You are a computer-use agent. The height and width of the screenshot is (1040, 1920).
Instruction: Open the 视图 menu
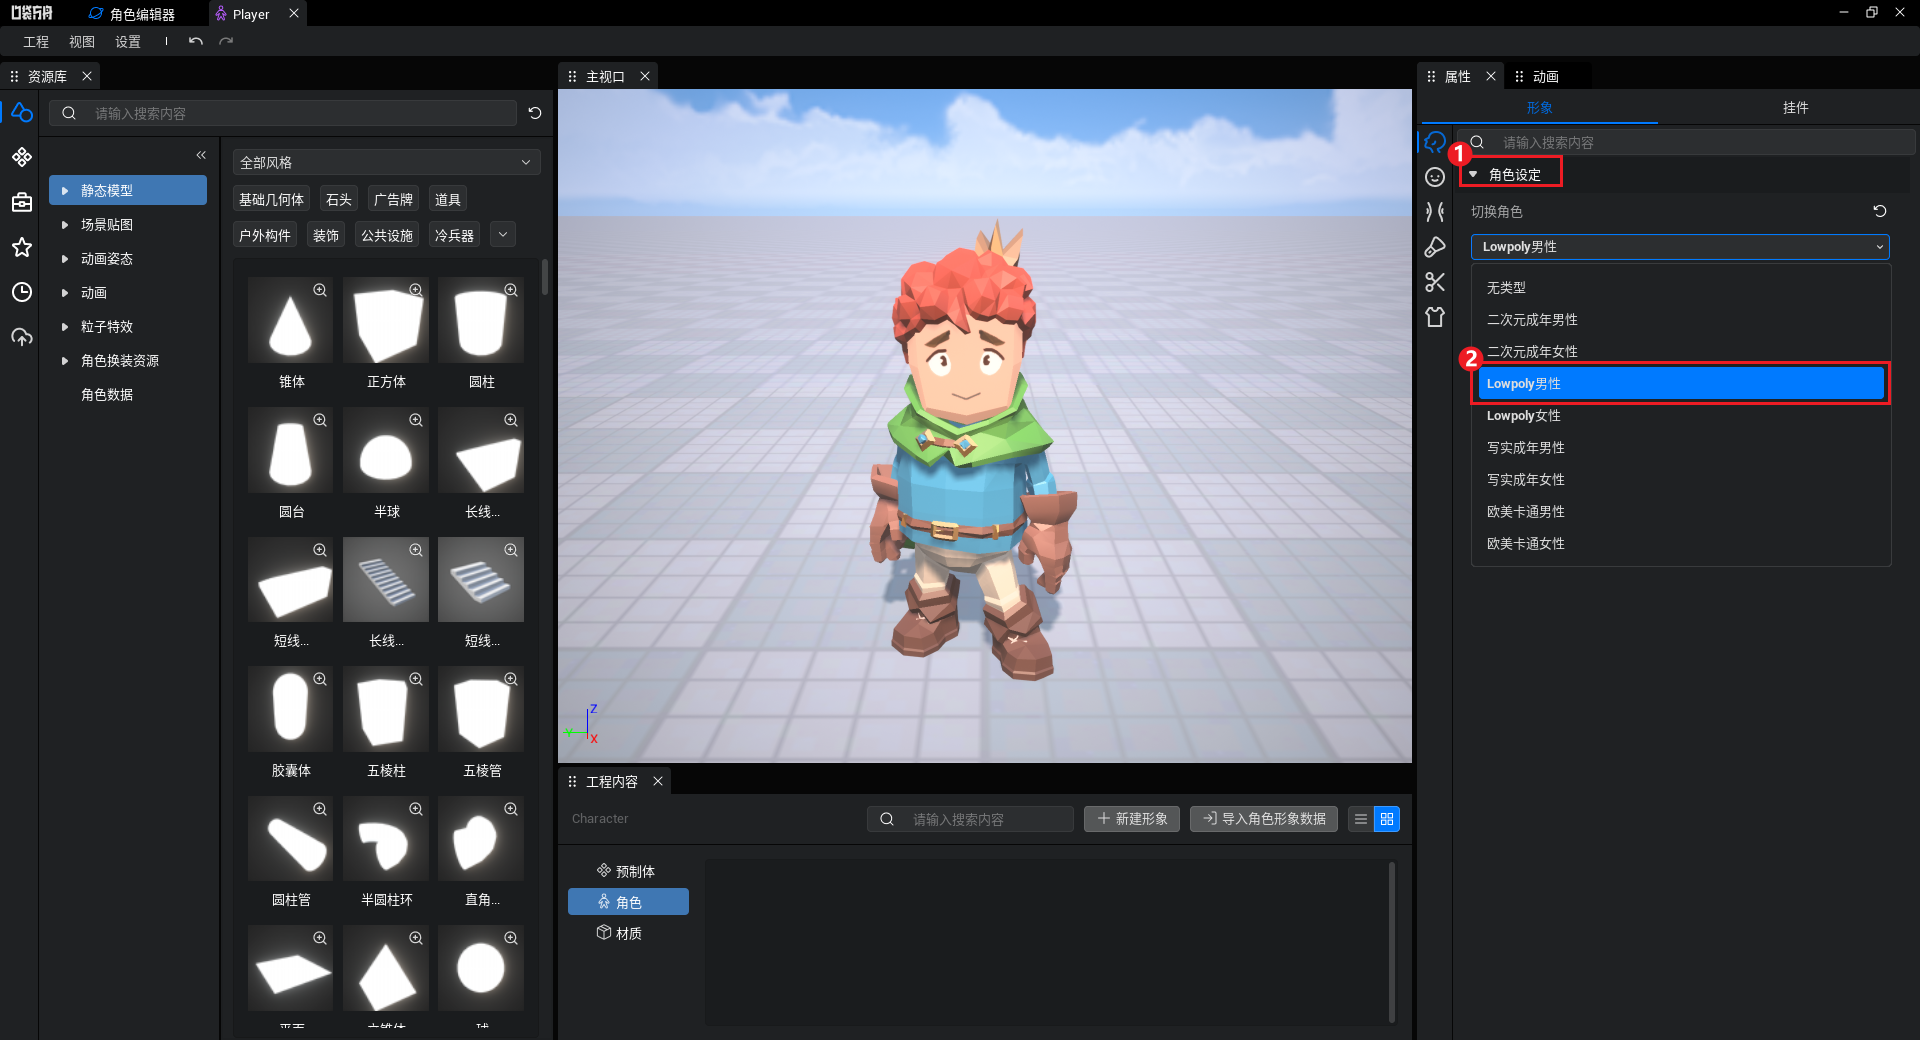[x=82, y=42]
